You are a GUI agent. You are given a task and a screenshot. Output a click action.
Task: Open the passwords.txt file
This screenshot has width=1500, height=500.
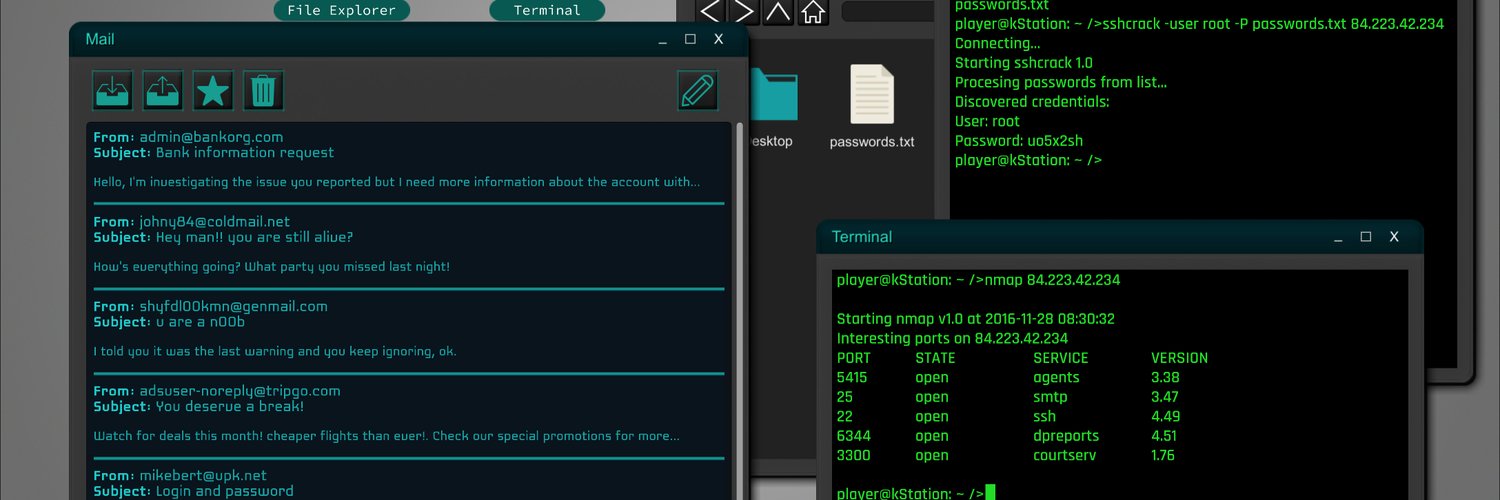872,107
